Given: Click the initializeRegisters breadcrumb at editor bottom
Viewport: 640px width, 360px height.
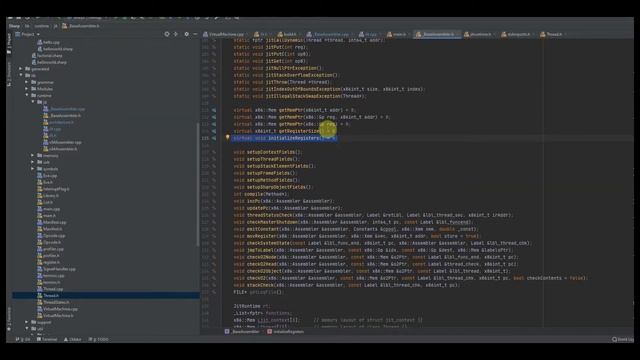Looking at the screenshot, I should [286, 332].
